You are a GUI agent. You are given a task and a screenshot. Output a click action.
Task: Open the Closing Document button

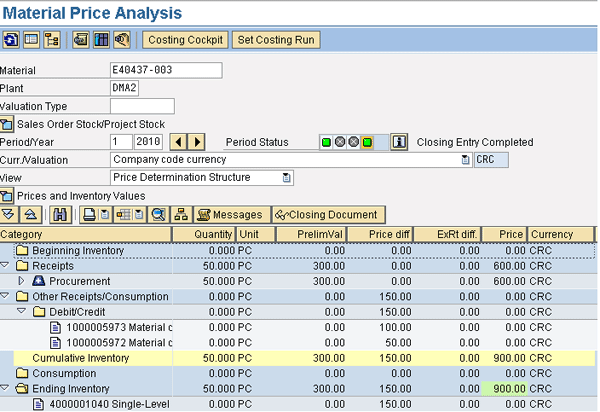pos(327,215)
